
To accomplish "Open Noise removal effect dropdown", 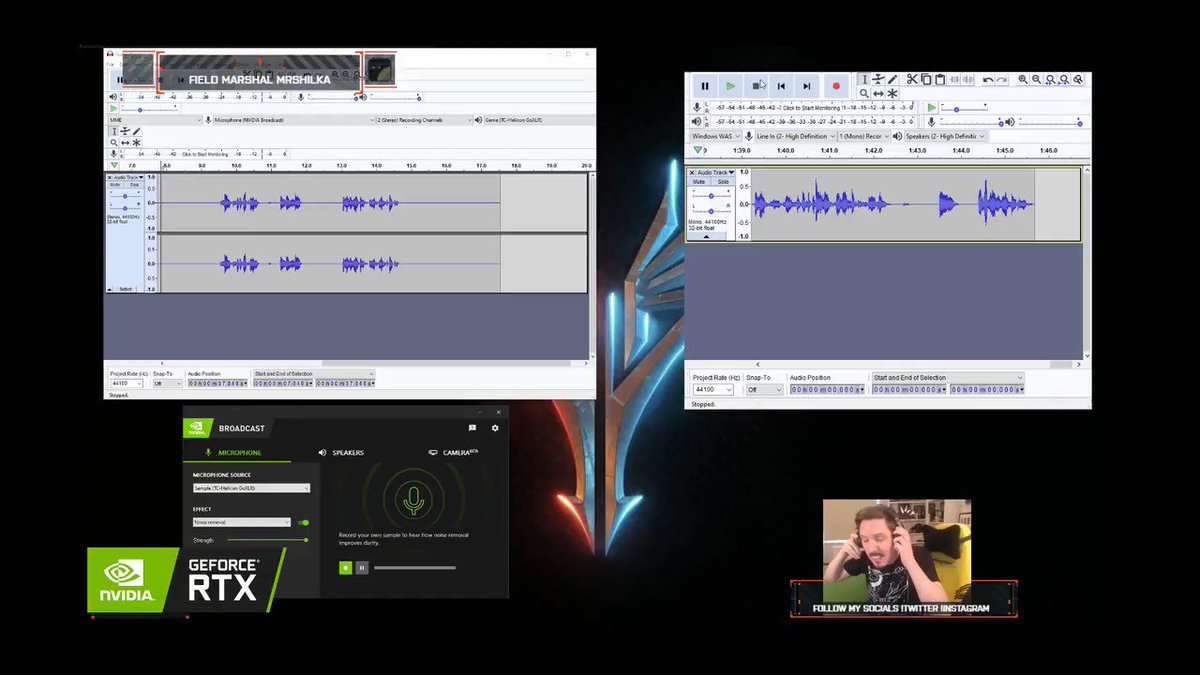I will (241, 522).
